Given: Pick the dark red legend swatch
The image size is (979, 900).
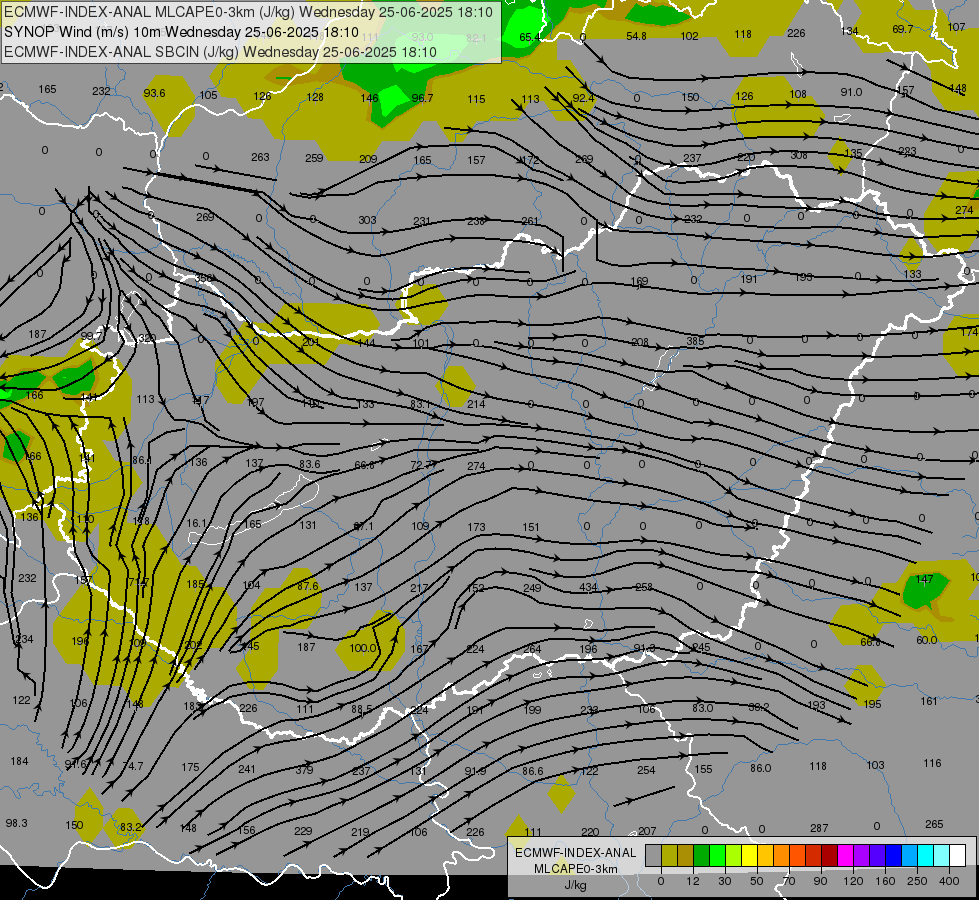Looking at the screenshot, I should pyautogui.click(x=829, y=855).
